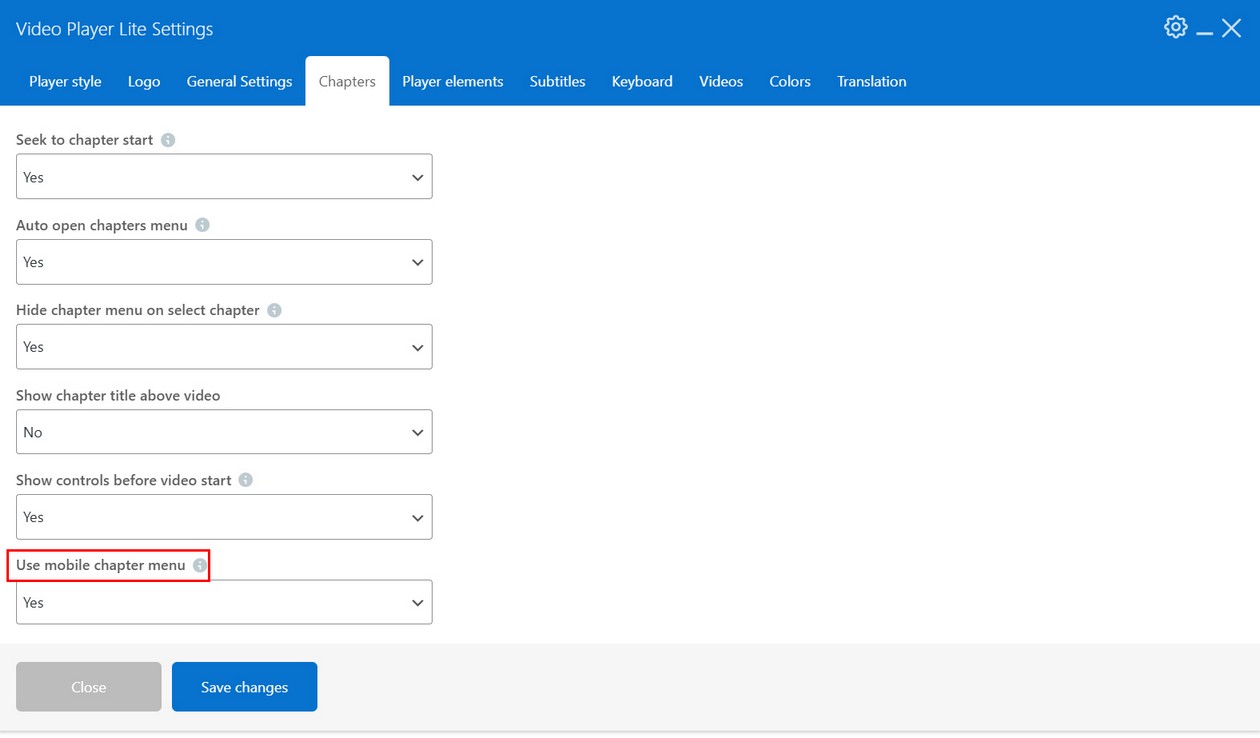Go to the Colors tab

[789, 82]
